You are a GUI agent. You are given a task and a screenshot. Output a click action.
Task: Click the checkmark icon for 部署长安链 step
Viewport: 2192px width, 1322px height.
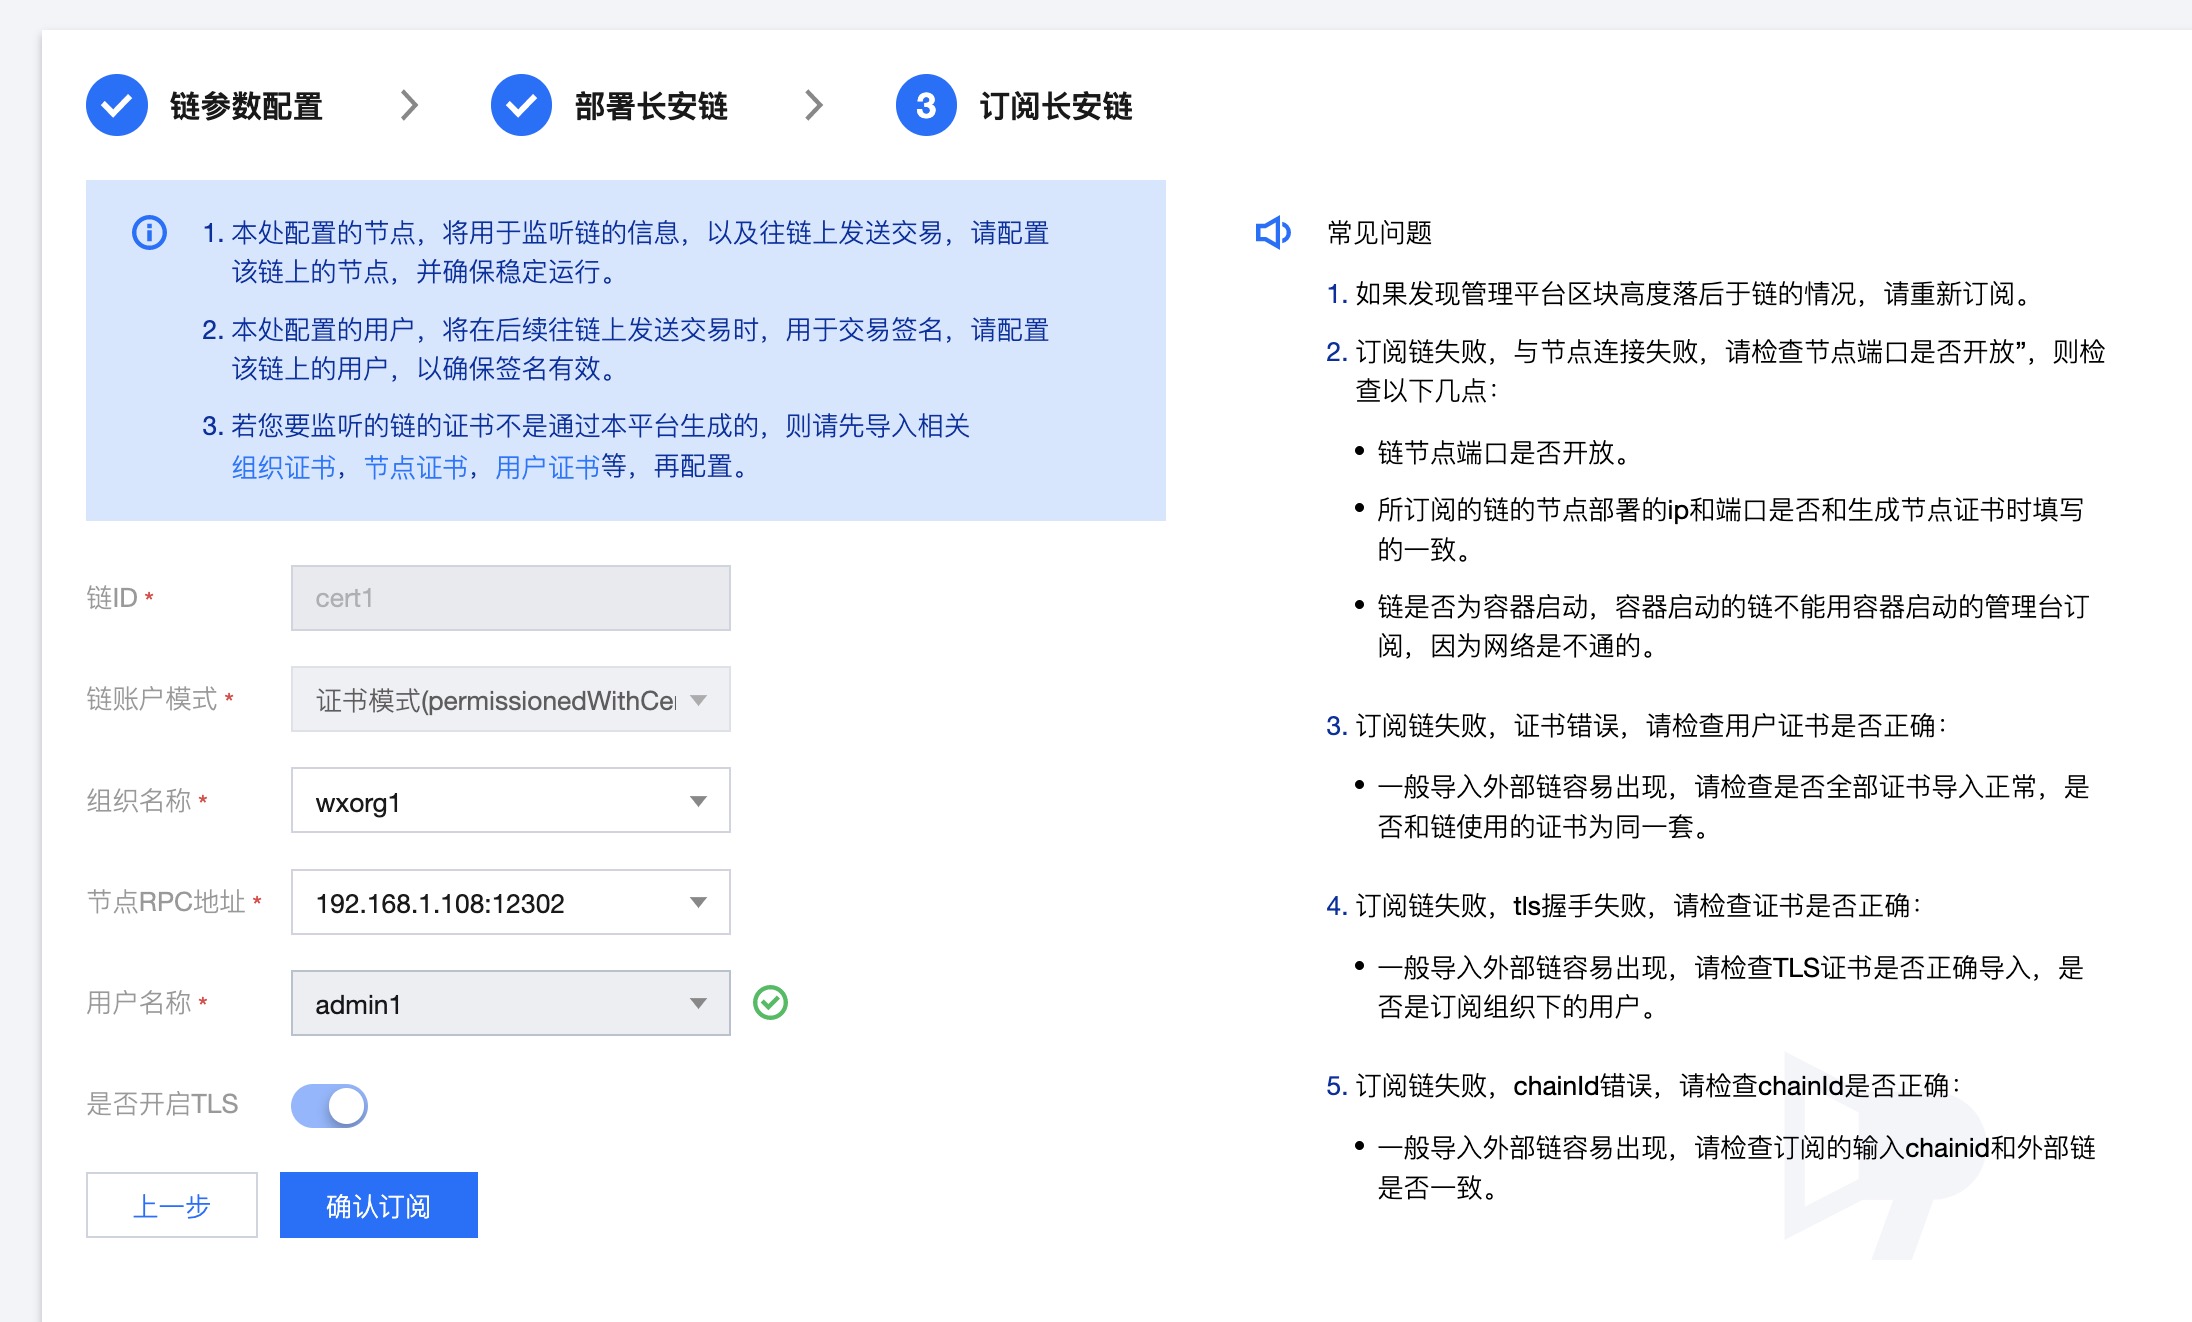click(521, 105)
